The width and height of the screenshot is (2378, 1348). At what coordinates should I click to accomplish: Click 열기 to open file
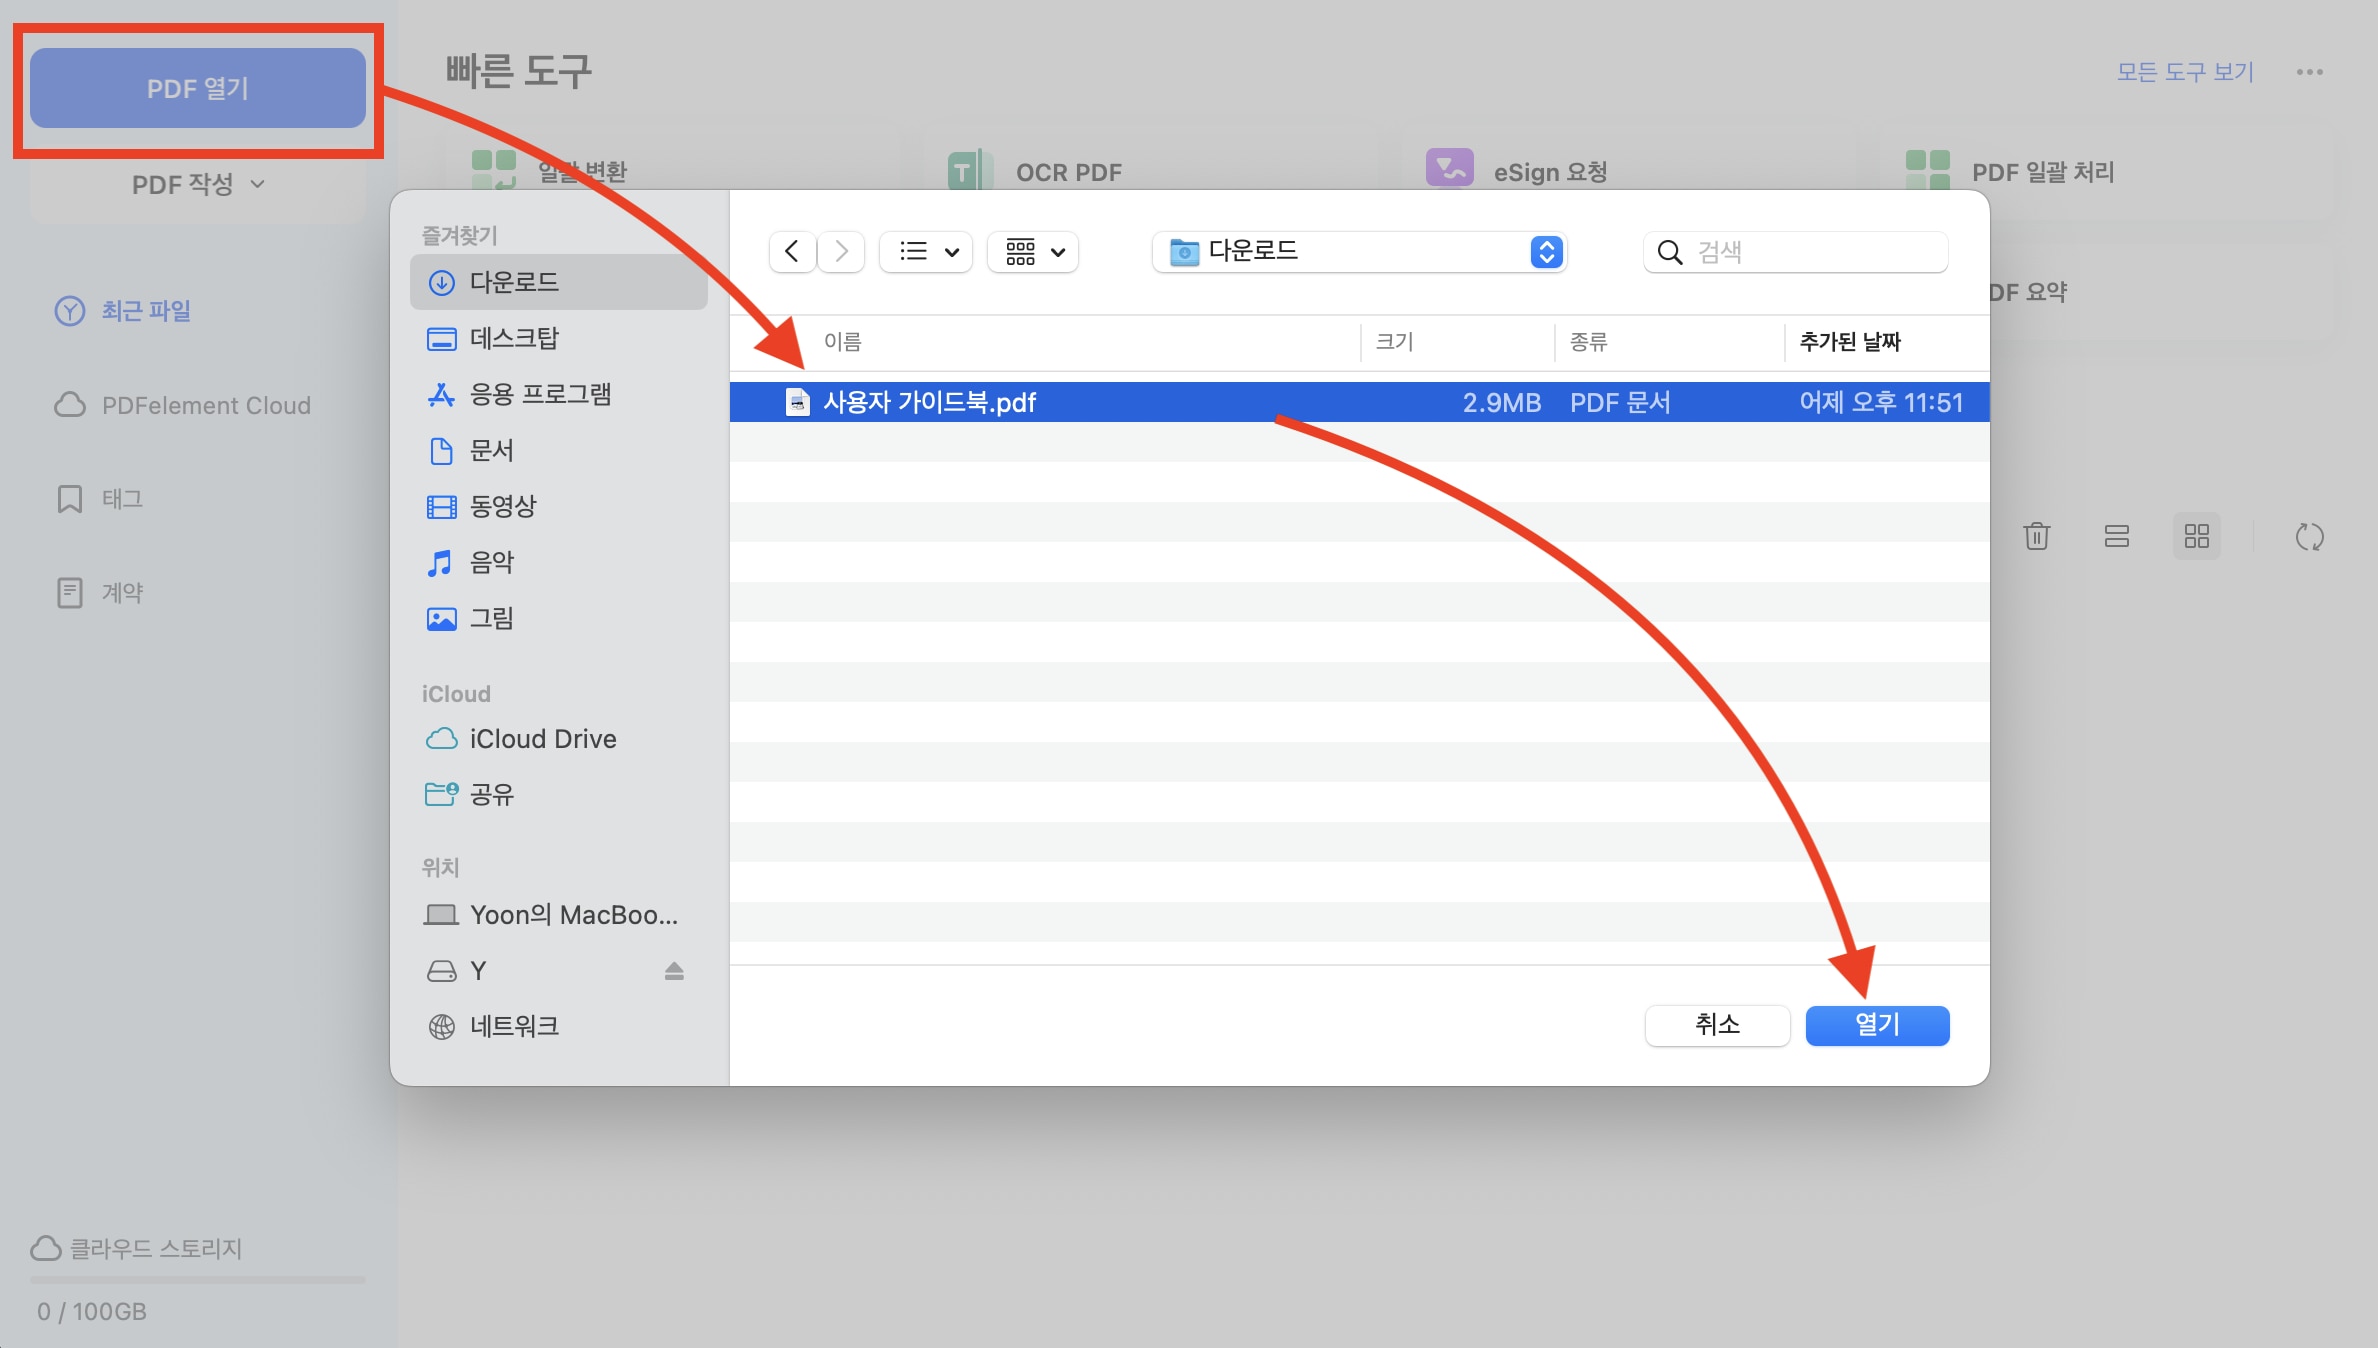point(1877,1025)
